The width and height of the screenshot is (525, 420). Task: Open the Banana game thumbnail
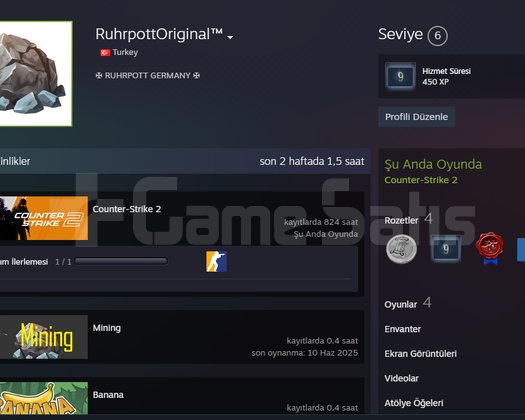44,398
